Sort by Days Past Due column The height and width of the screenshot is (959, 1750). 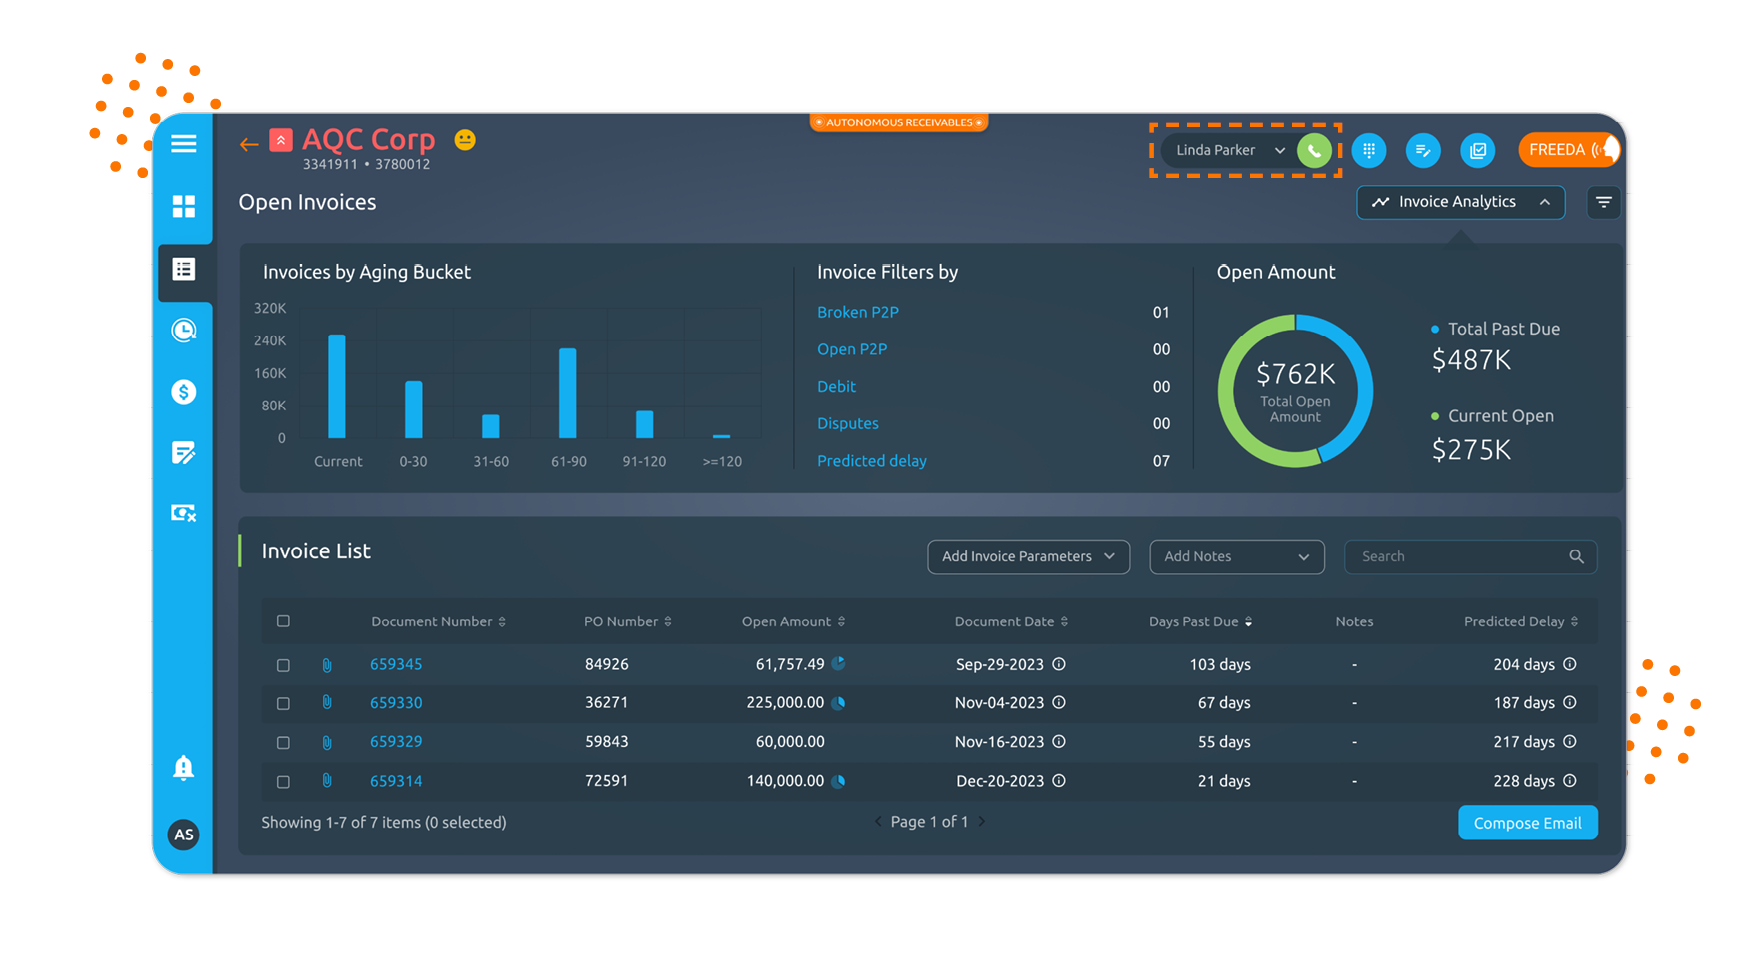(1200, 622)
